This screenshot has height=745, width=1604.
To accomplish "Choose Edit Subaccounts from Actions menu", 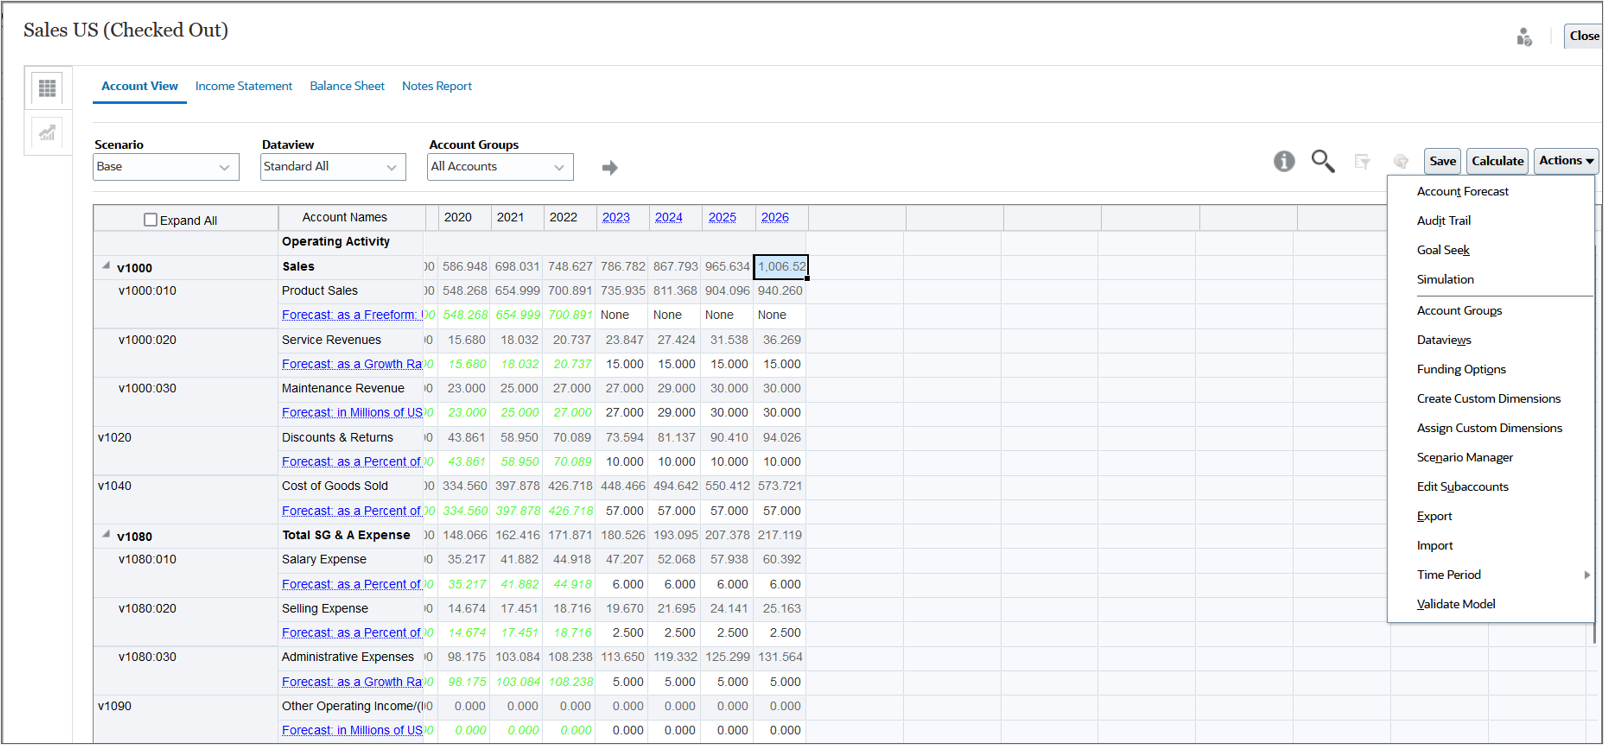I will pos(1462,487).
